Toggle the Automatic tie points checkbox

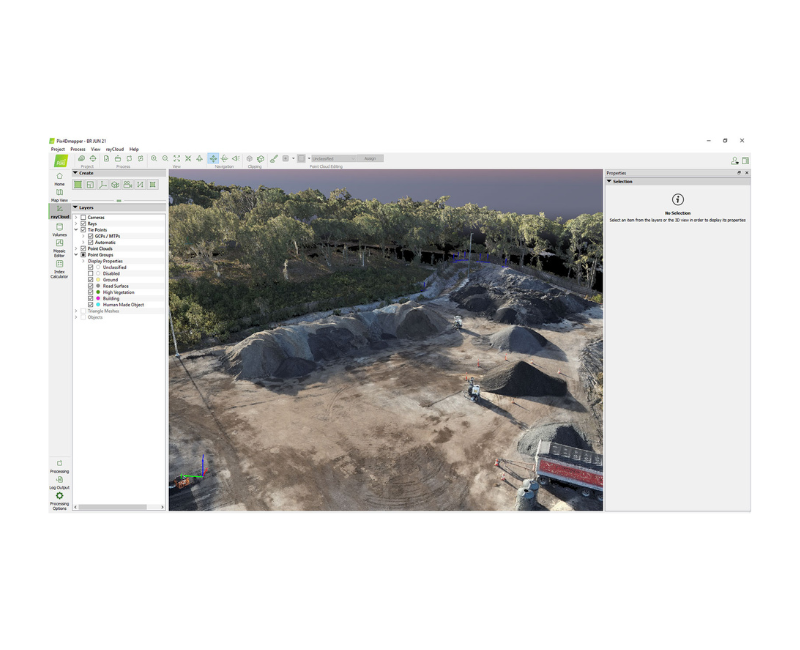coord(90,242)
